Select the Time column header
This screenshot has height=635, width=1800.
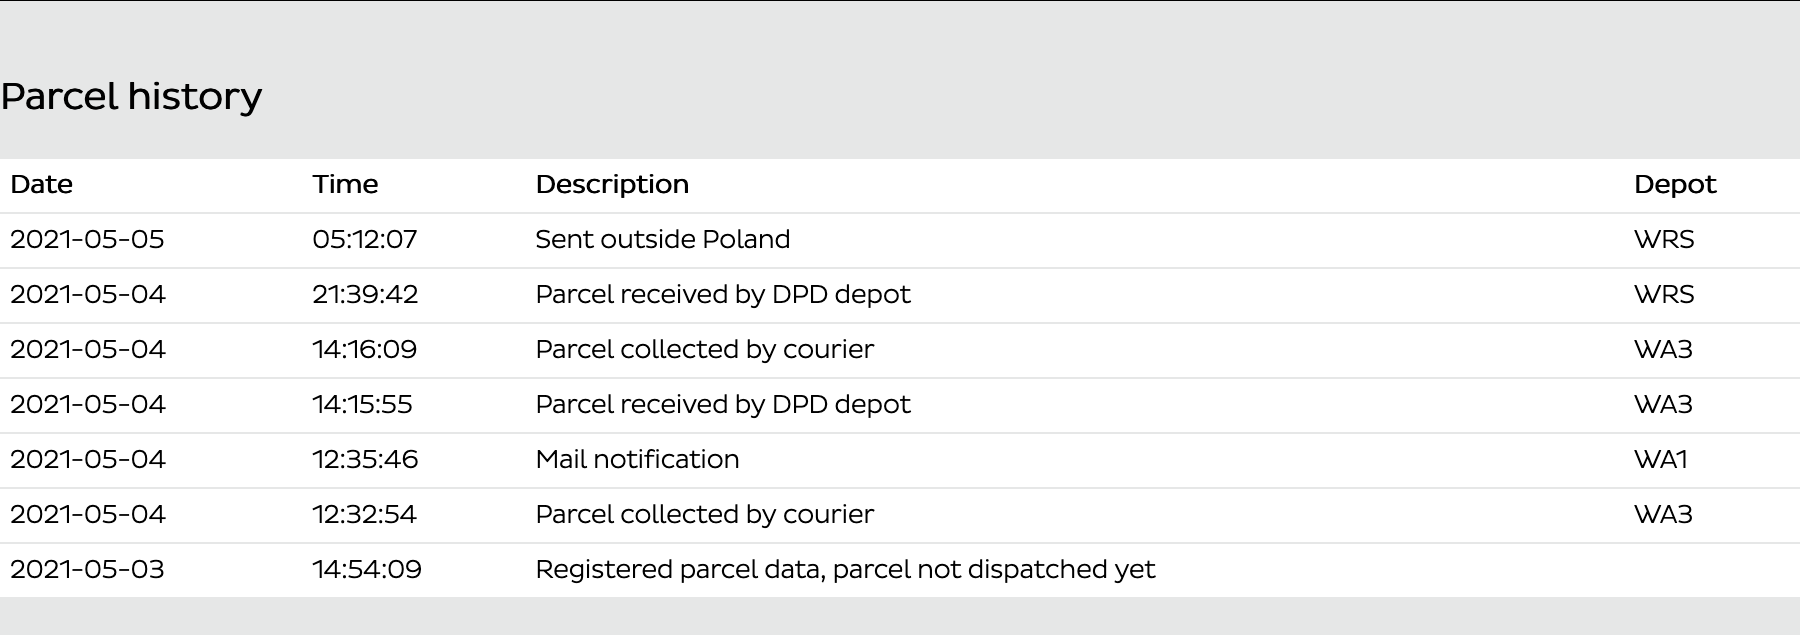point(345,184)
